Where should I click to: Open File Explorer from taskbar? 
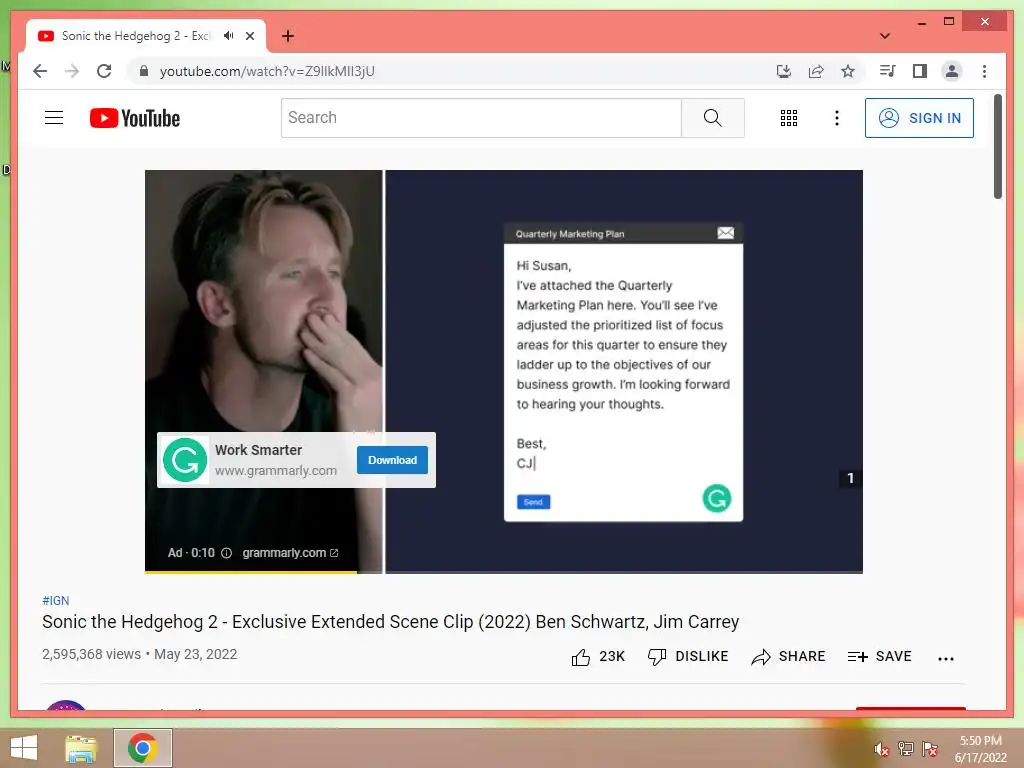click(81, 748)
